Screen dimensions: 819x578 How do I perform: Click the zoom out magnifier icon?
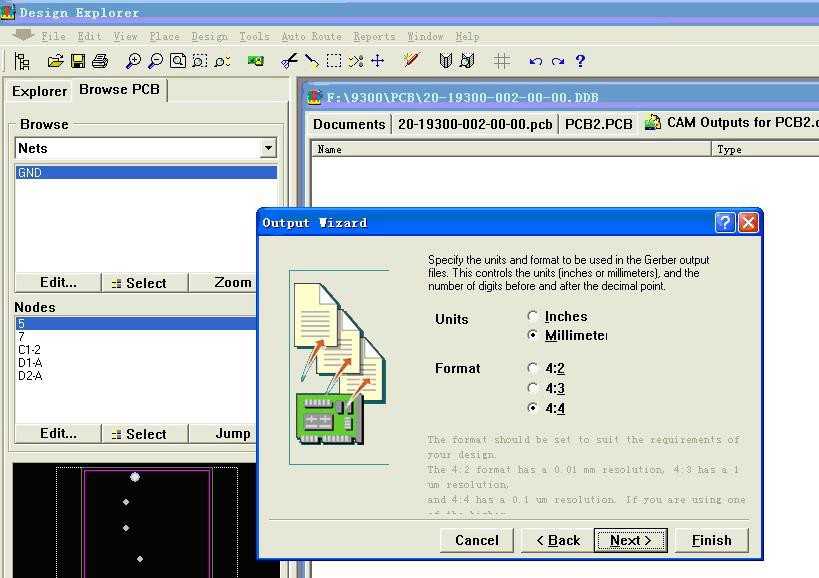[155, 61]
